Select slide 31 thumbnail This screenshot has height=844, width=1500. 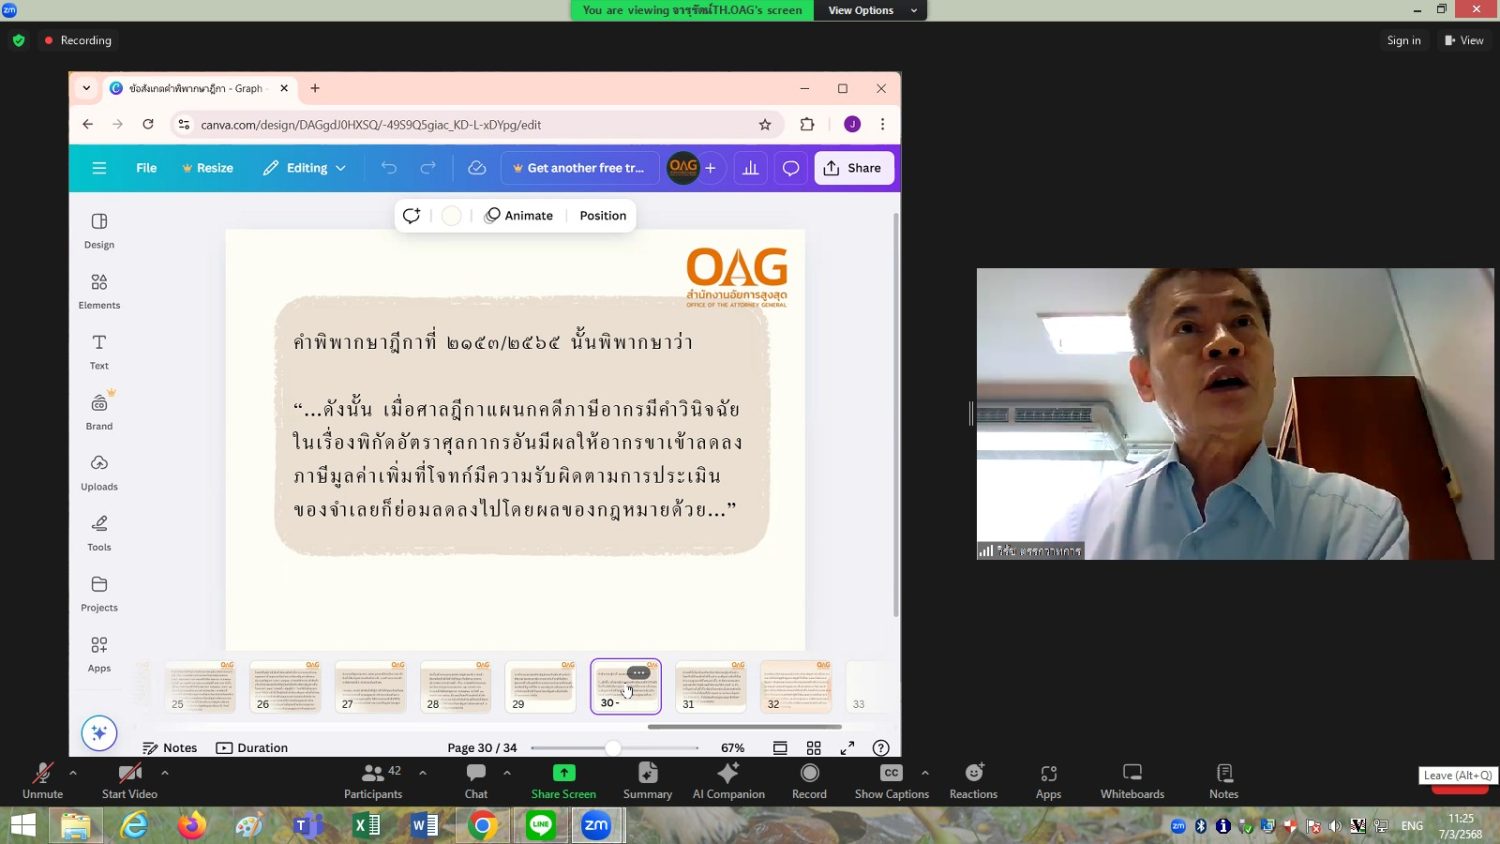(x=711, y=686)
